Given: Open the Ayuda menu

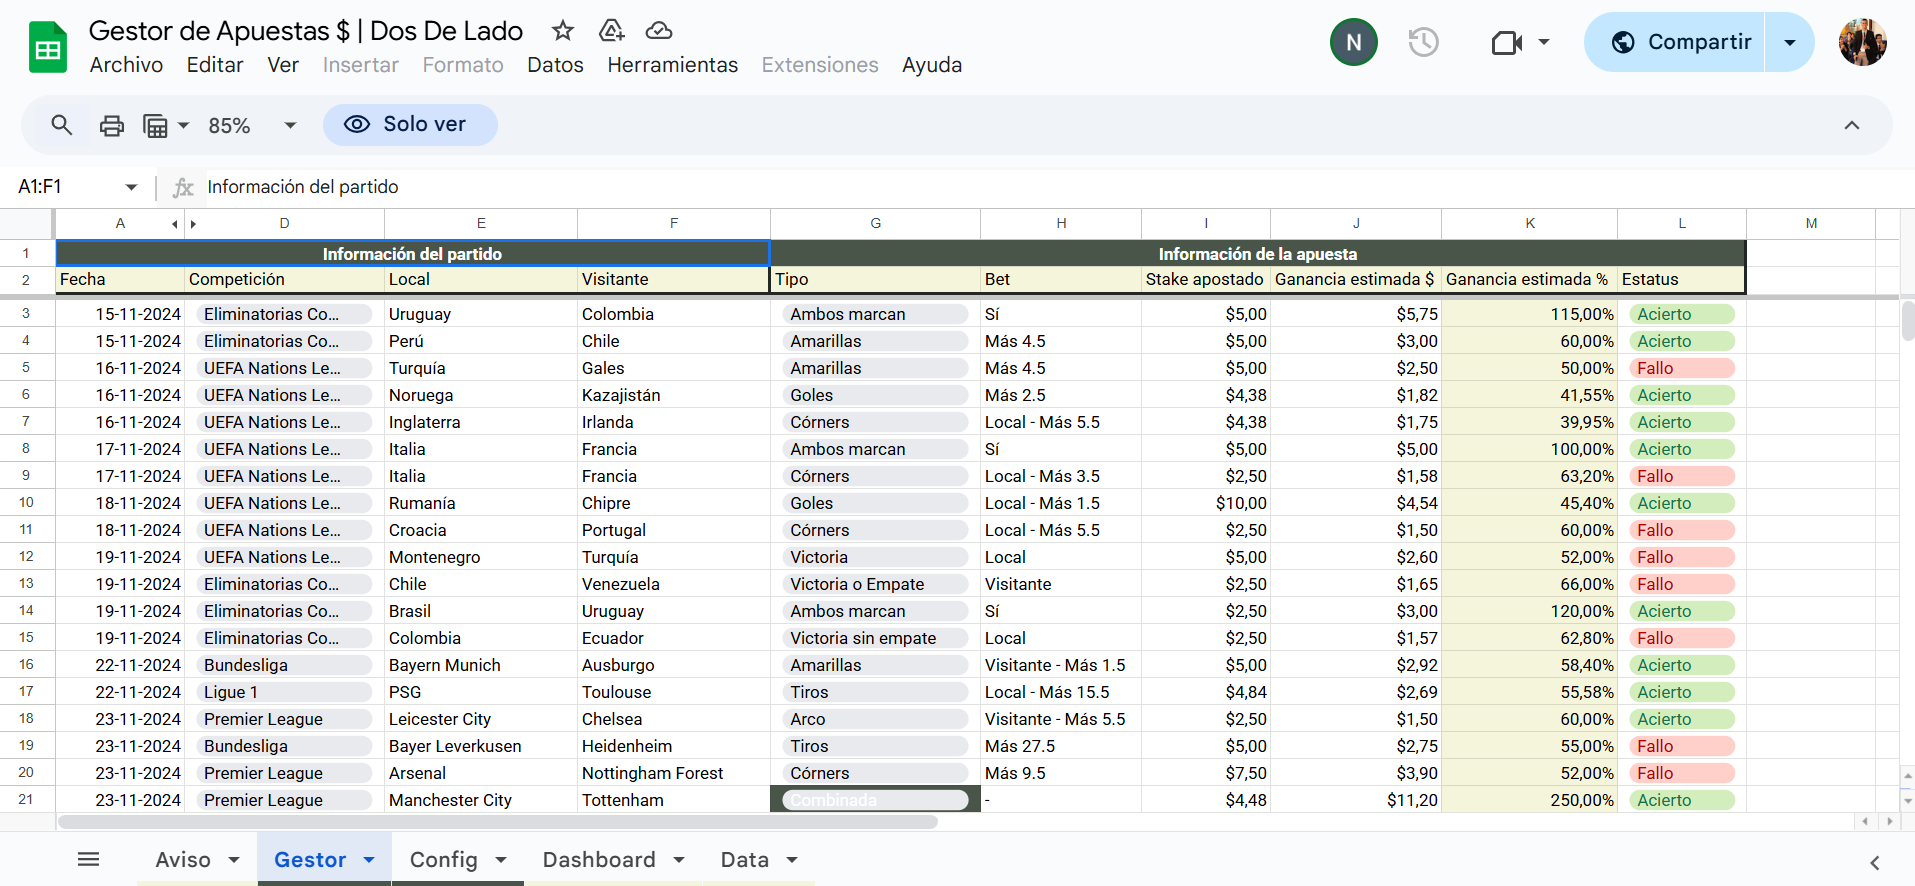Looking at the screenshot, I should click(x=932, y=65).
